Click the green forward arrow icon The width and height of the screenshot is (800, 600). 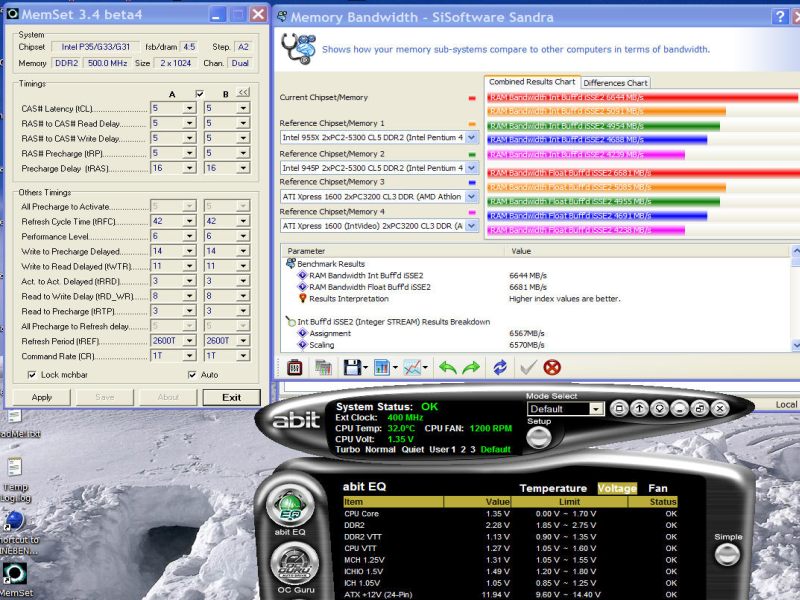tap(471, 367)
